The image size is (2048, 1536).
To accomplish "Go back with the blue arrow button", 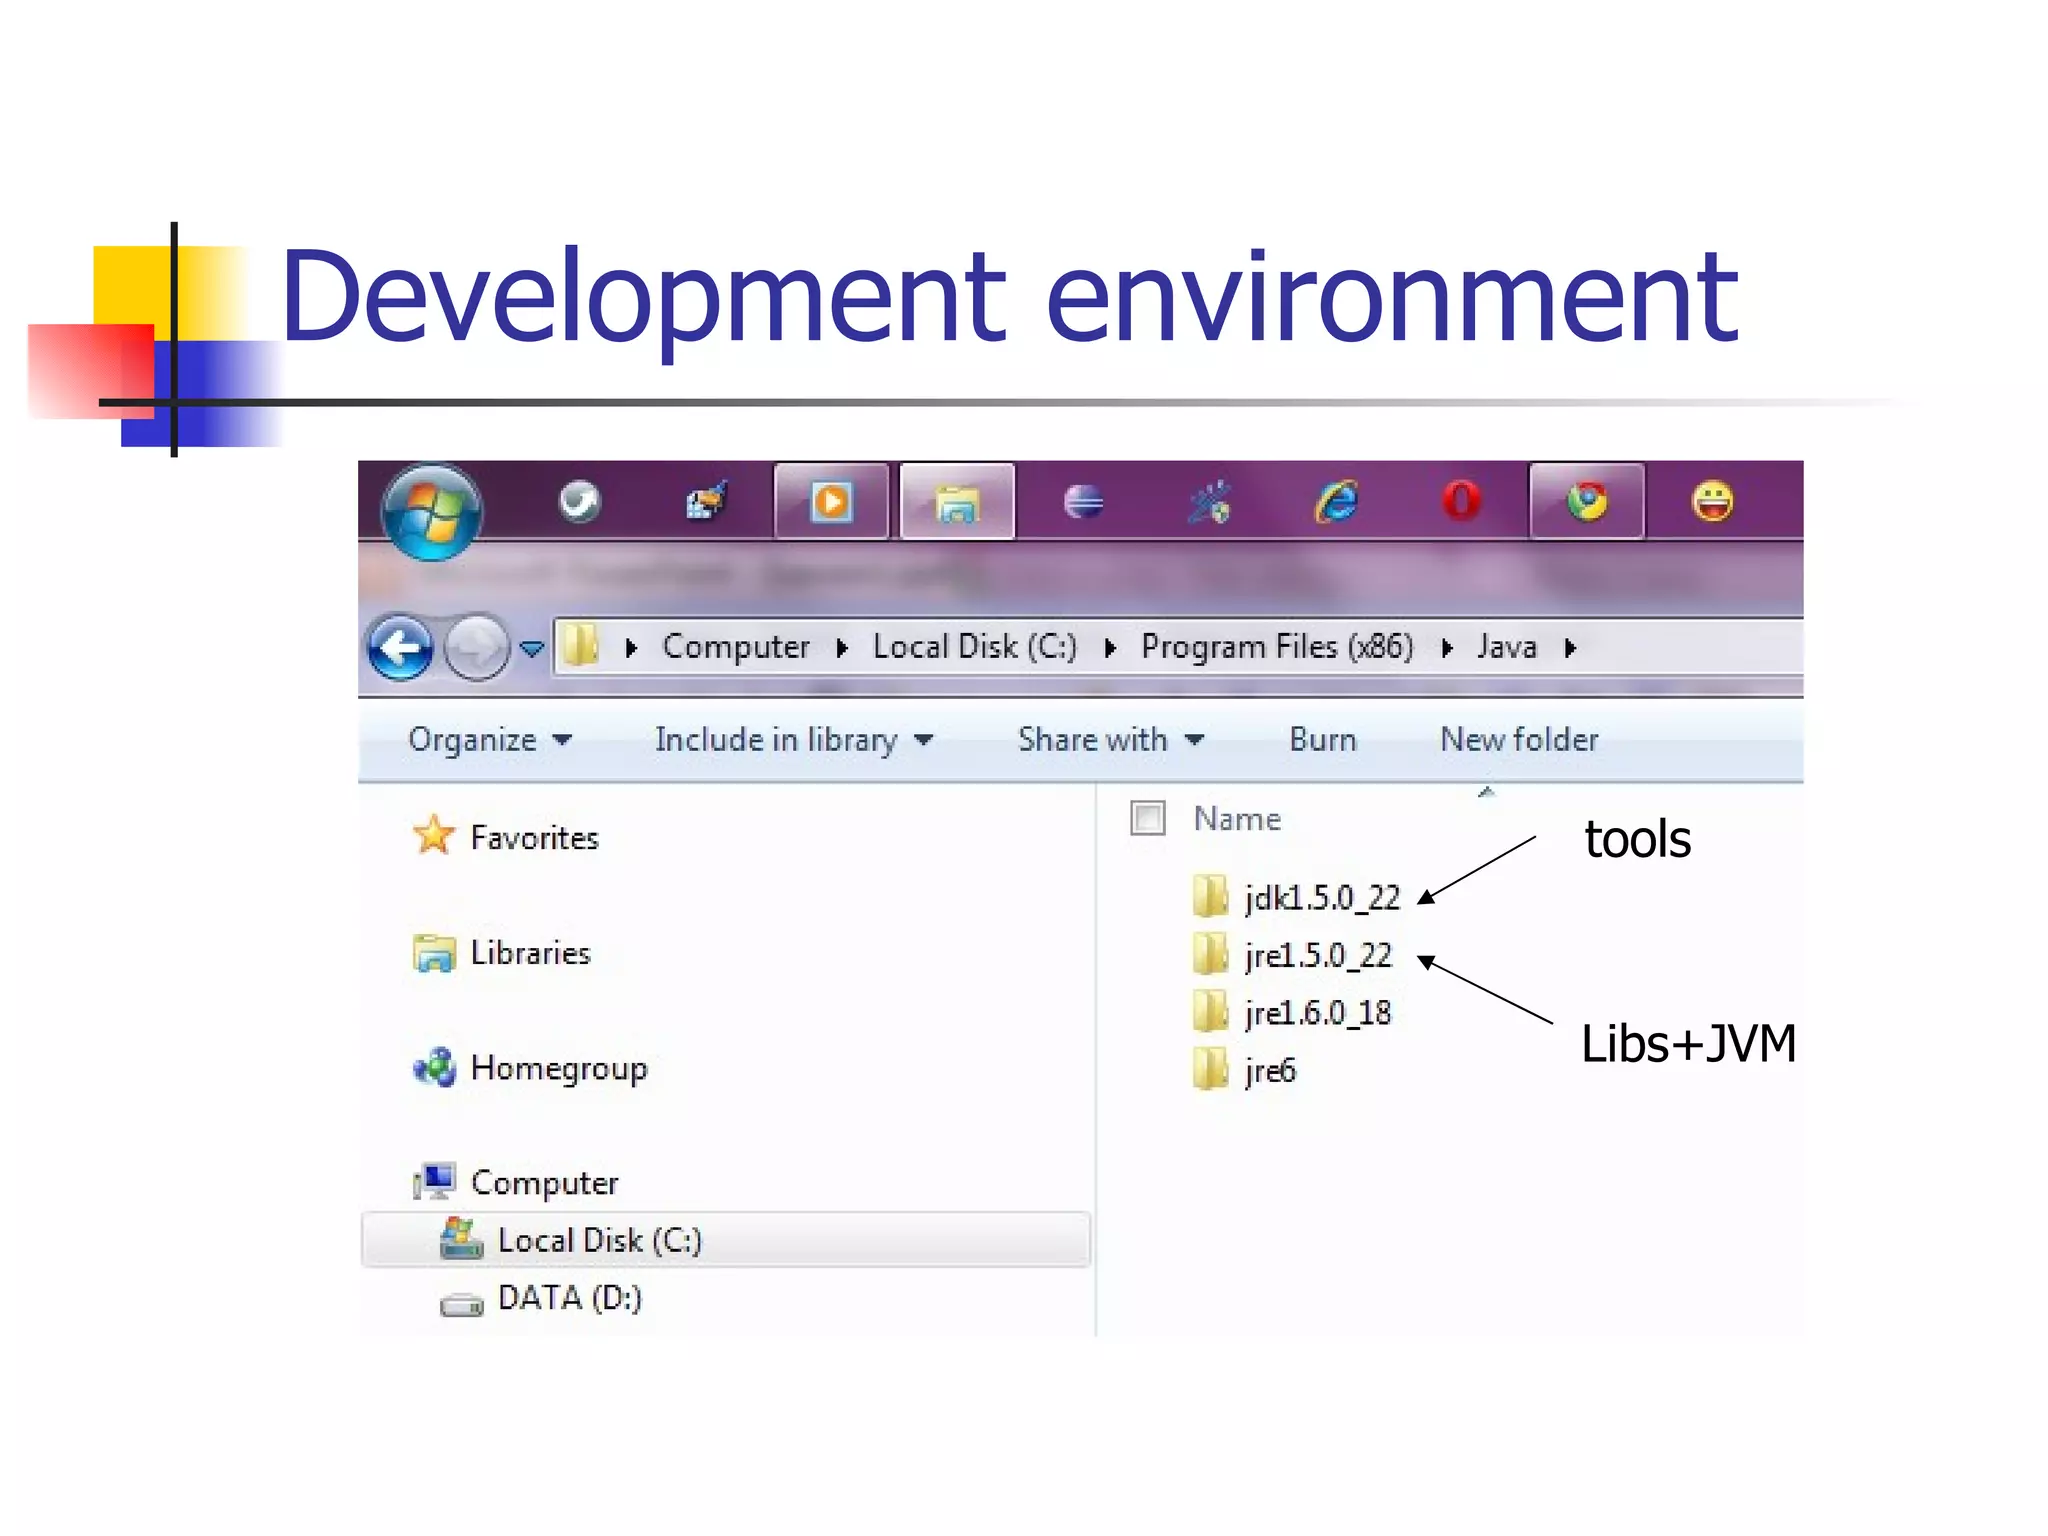I will (x=401, y=649).
